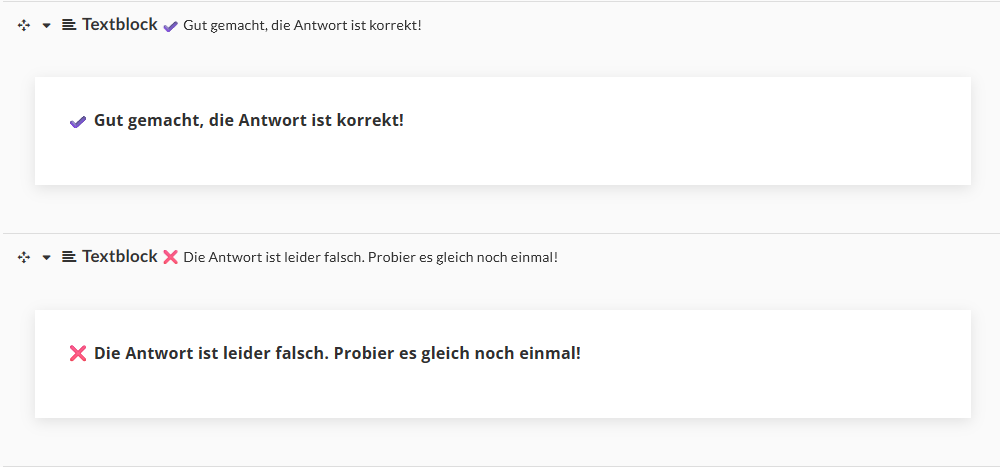Viewport: 1000px width, 467px height.
Task: Collapse the second Textblock using its caret arrow
Action: coord(46,257)
